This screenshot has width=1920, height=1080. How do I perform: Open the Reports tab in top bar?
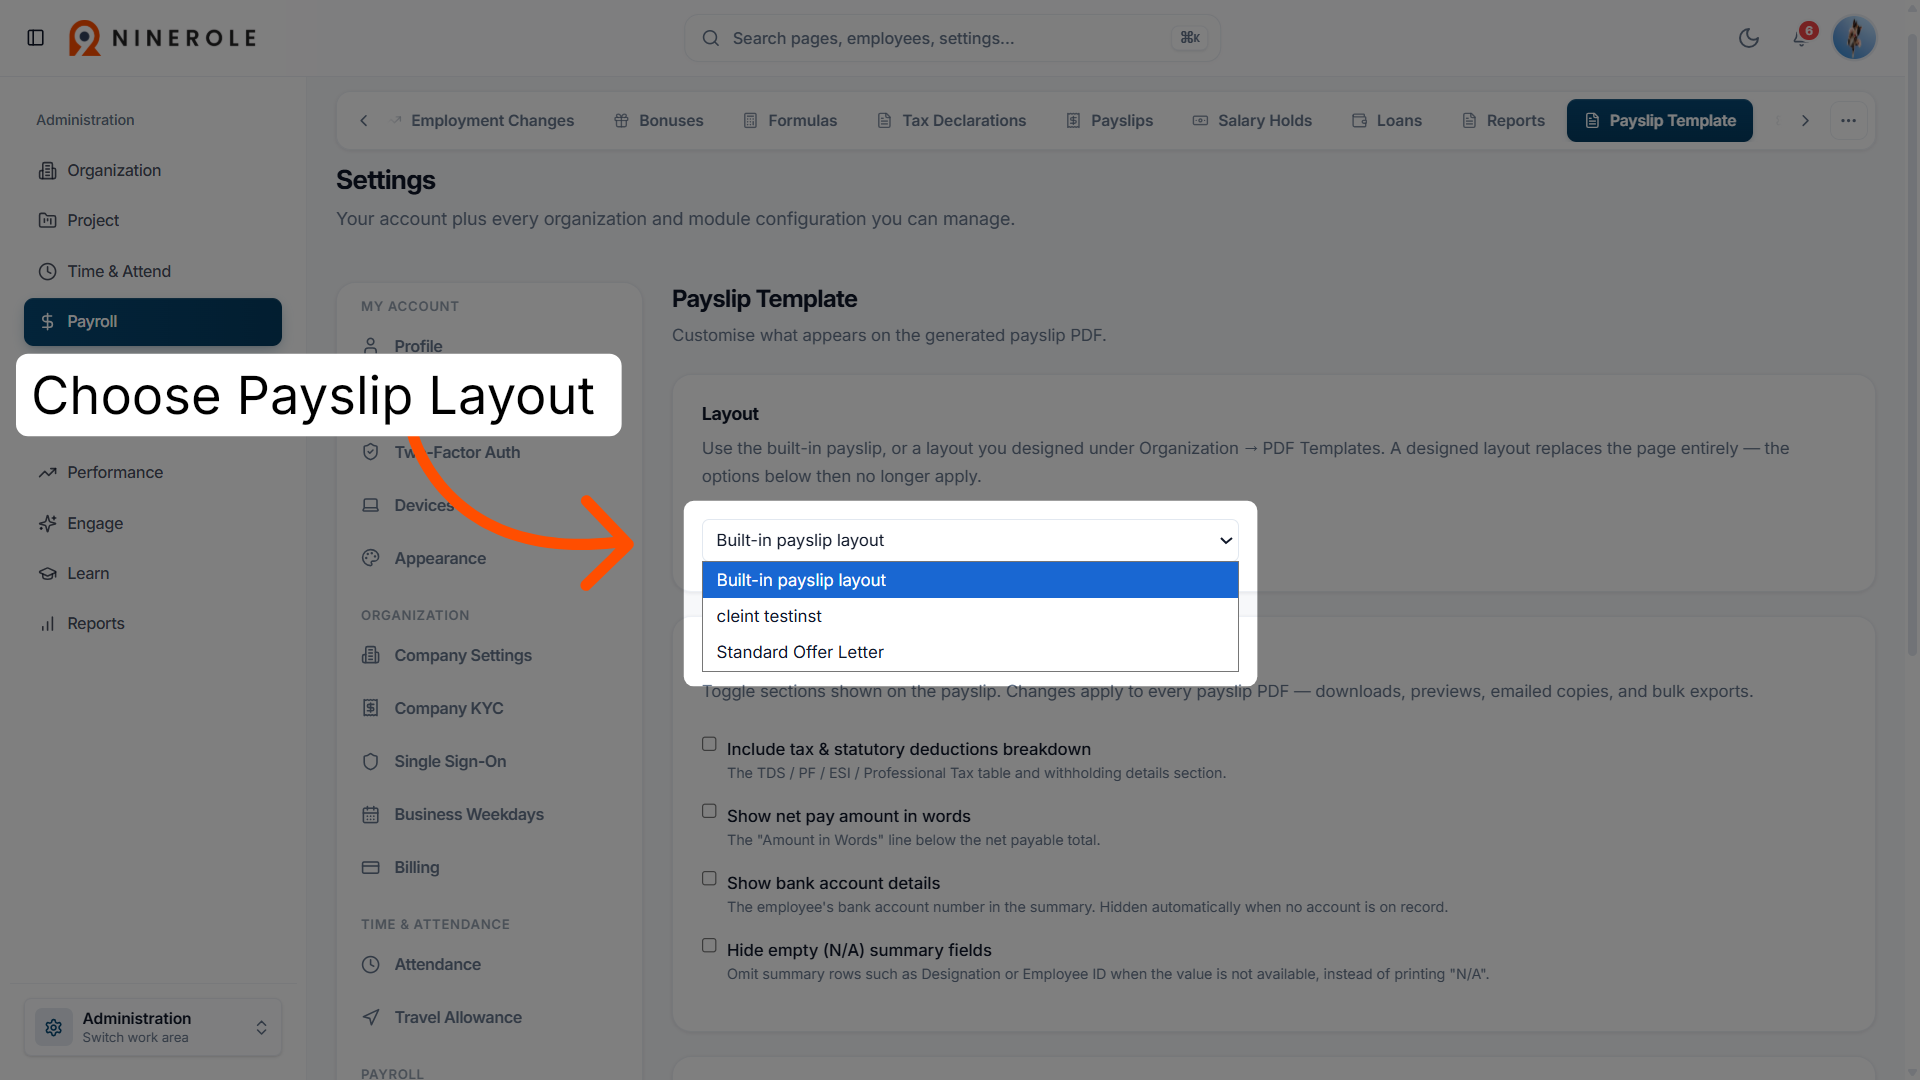click(x=1503, y=121)
